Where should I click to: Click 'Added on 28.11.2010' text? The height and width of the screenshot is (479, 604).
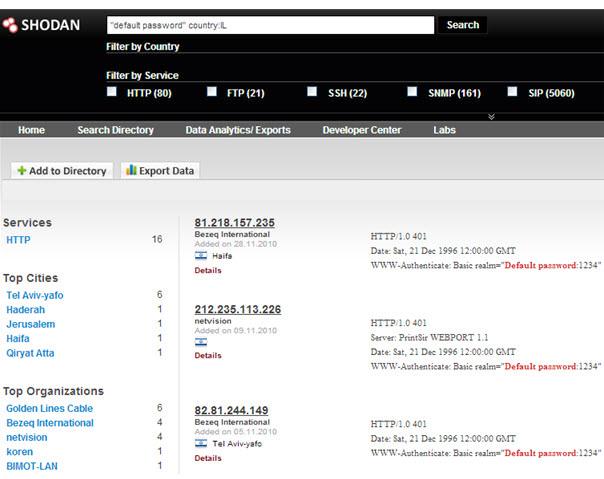click(x=236, y=244)
